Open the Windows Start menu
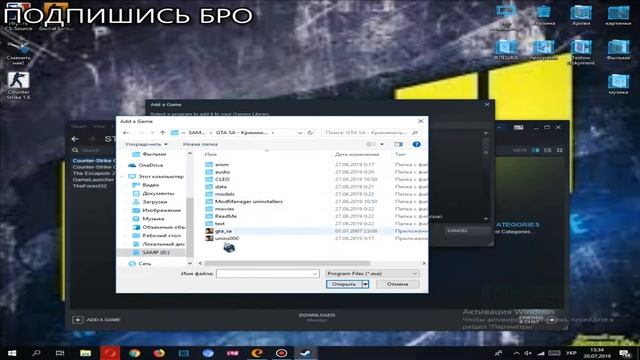The width and height of the screenshot is (640, 360). [x=12, y=353]
